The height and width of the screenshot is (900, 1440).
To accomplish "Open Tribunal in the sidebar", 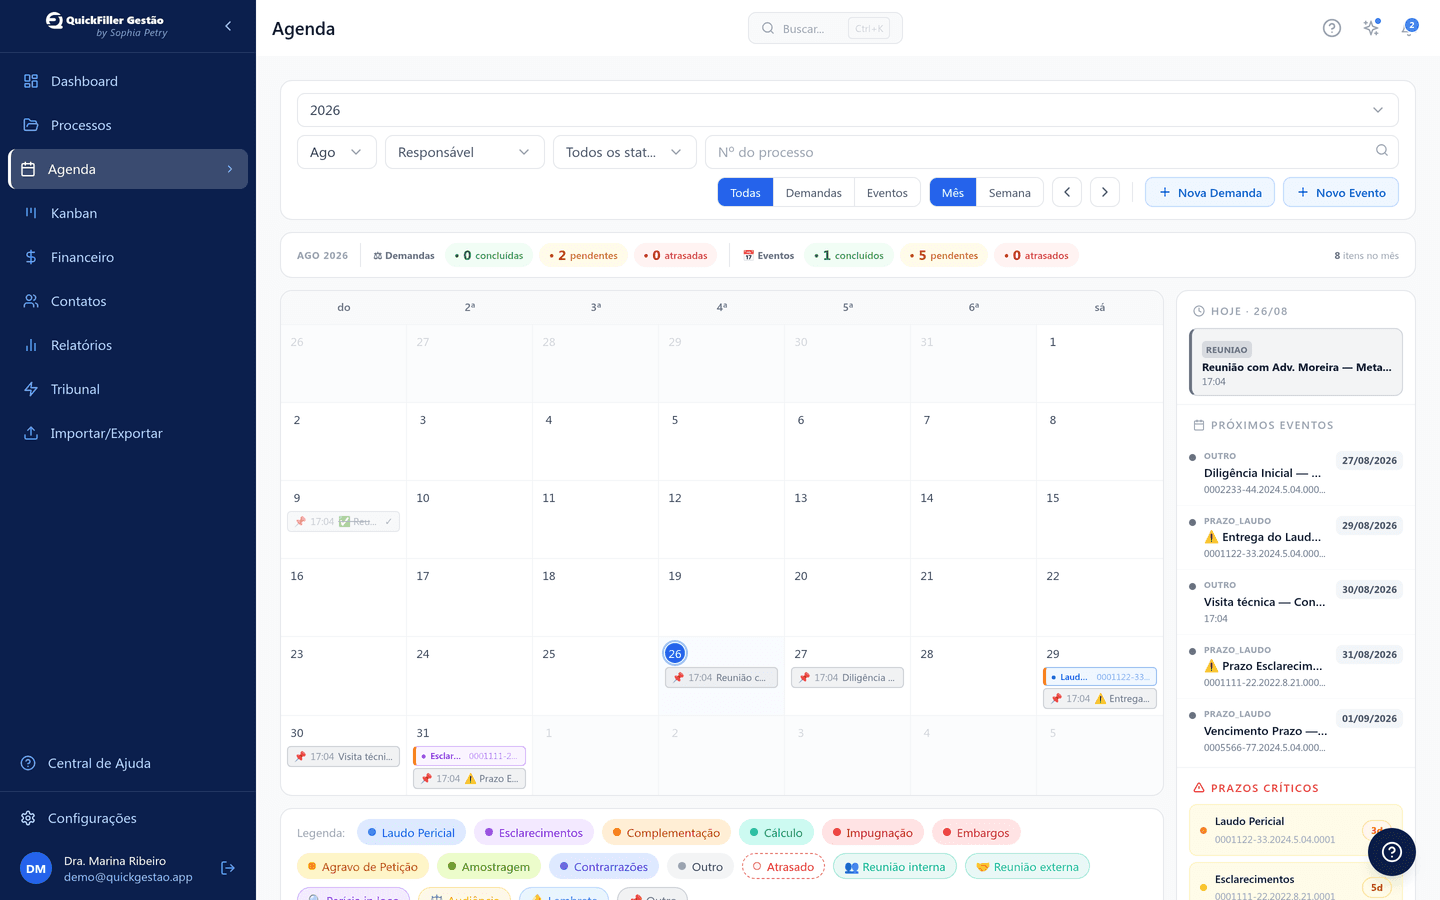I will point(128,389).
